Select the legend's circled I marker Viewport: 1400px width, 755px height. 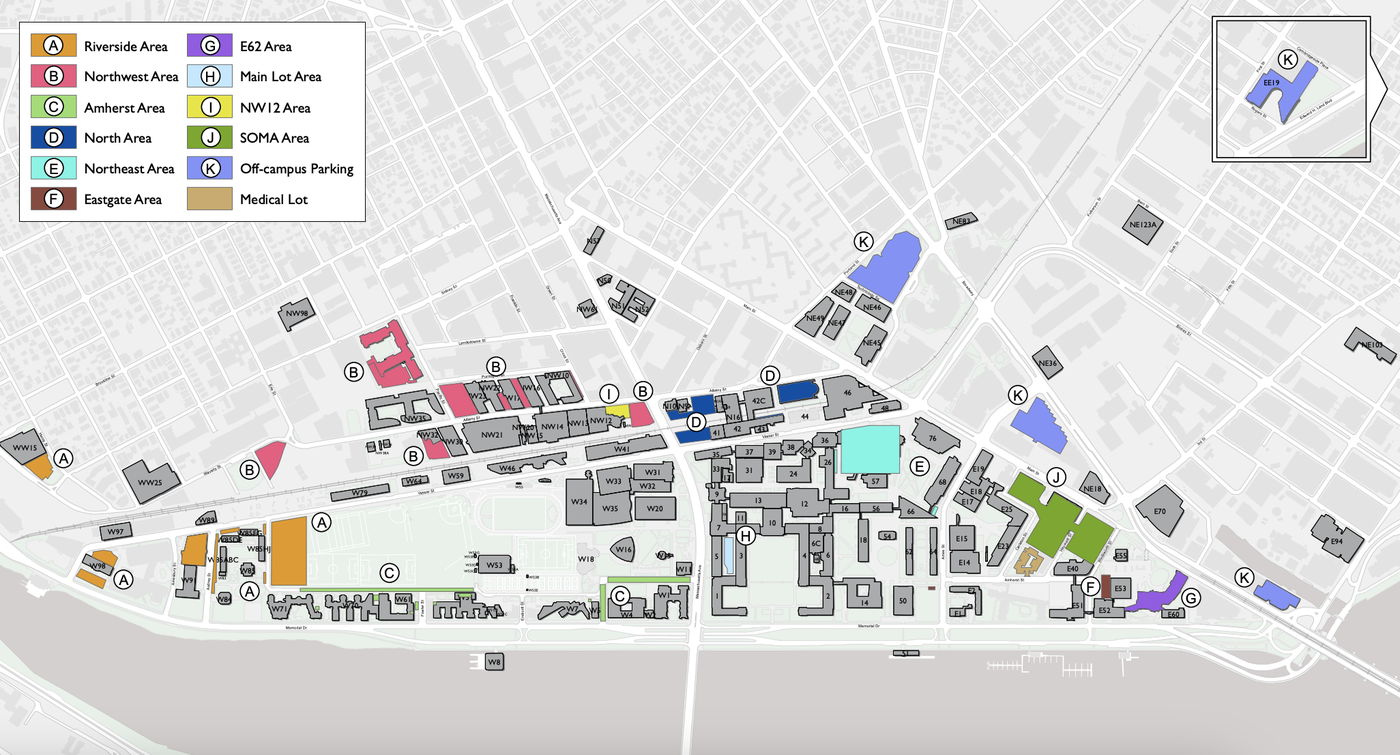tap(211, 107)
